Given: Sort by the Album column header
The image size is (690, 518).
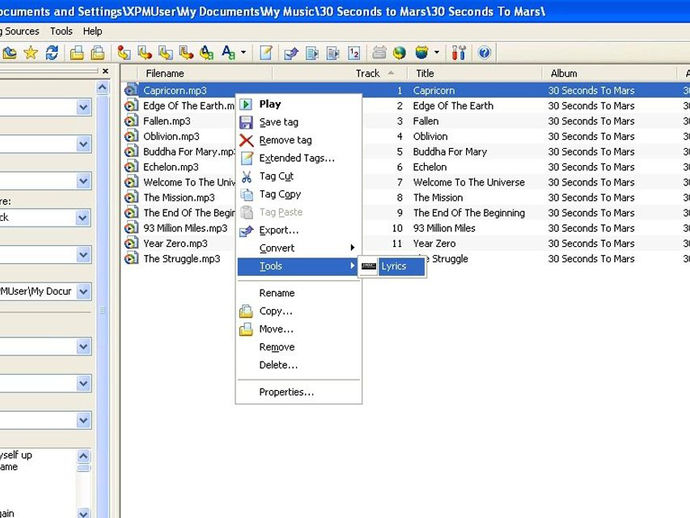Looking at the screenshot, I should click(609, 73).
